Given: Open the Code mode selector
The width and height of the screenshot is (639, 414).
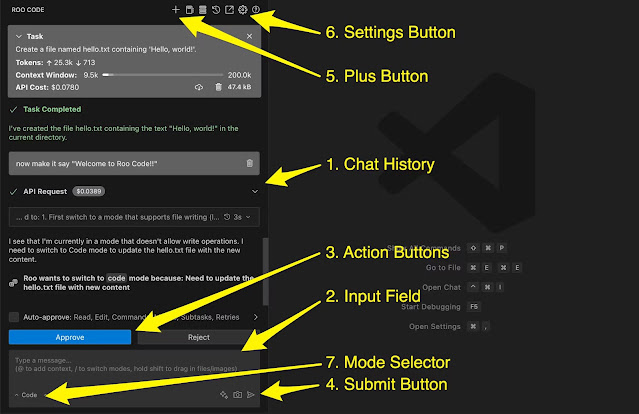Looking at the screenshot, I should click(26, 395).
